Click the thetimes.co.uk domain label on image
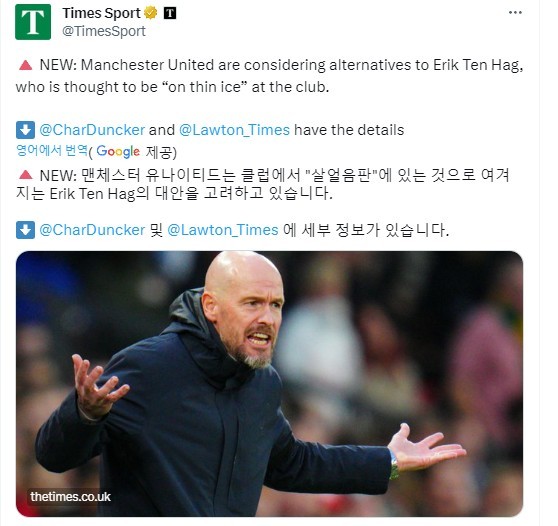Image resolution: width=558 pixels, height=526 pixels. point(70,496)
